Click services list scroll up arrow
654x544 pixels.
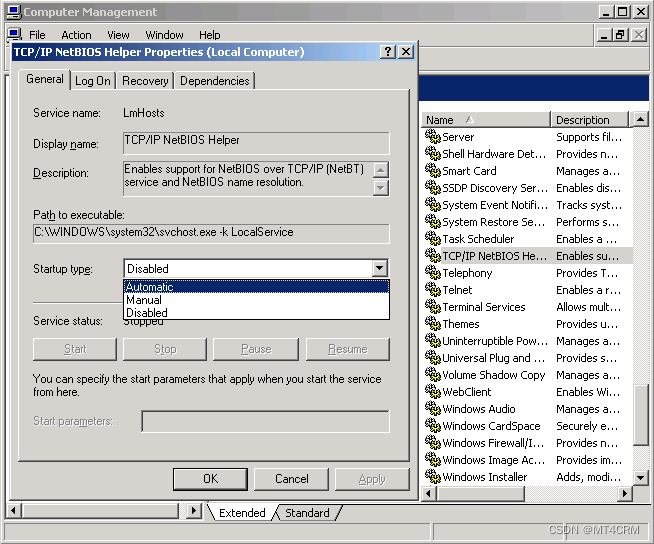click(641, 119)
